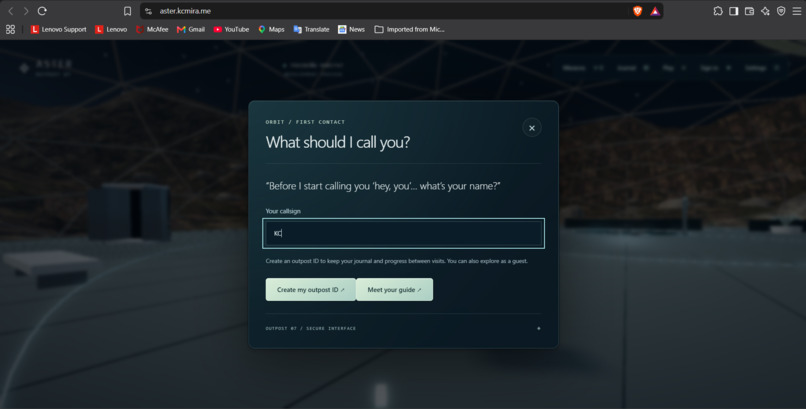
Task: Open Lenovo Support bookmark
Action: (59, 29)
